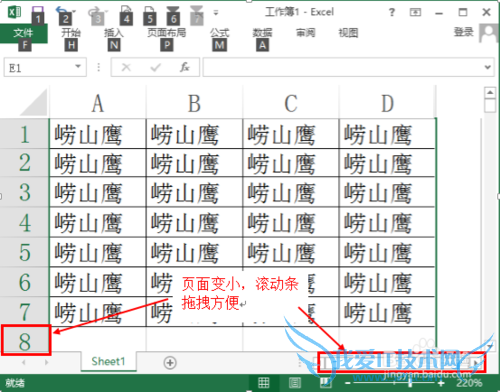Open Ribbon Display Options icon

[x=415, y=13]
